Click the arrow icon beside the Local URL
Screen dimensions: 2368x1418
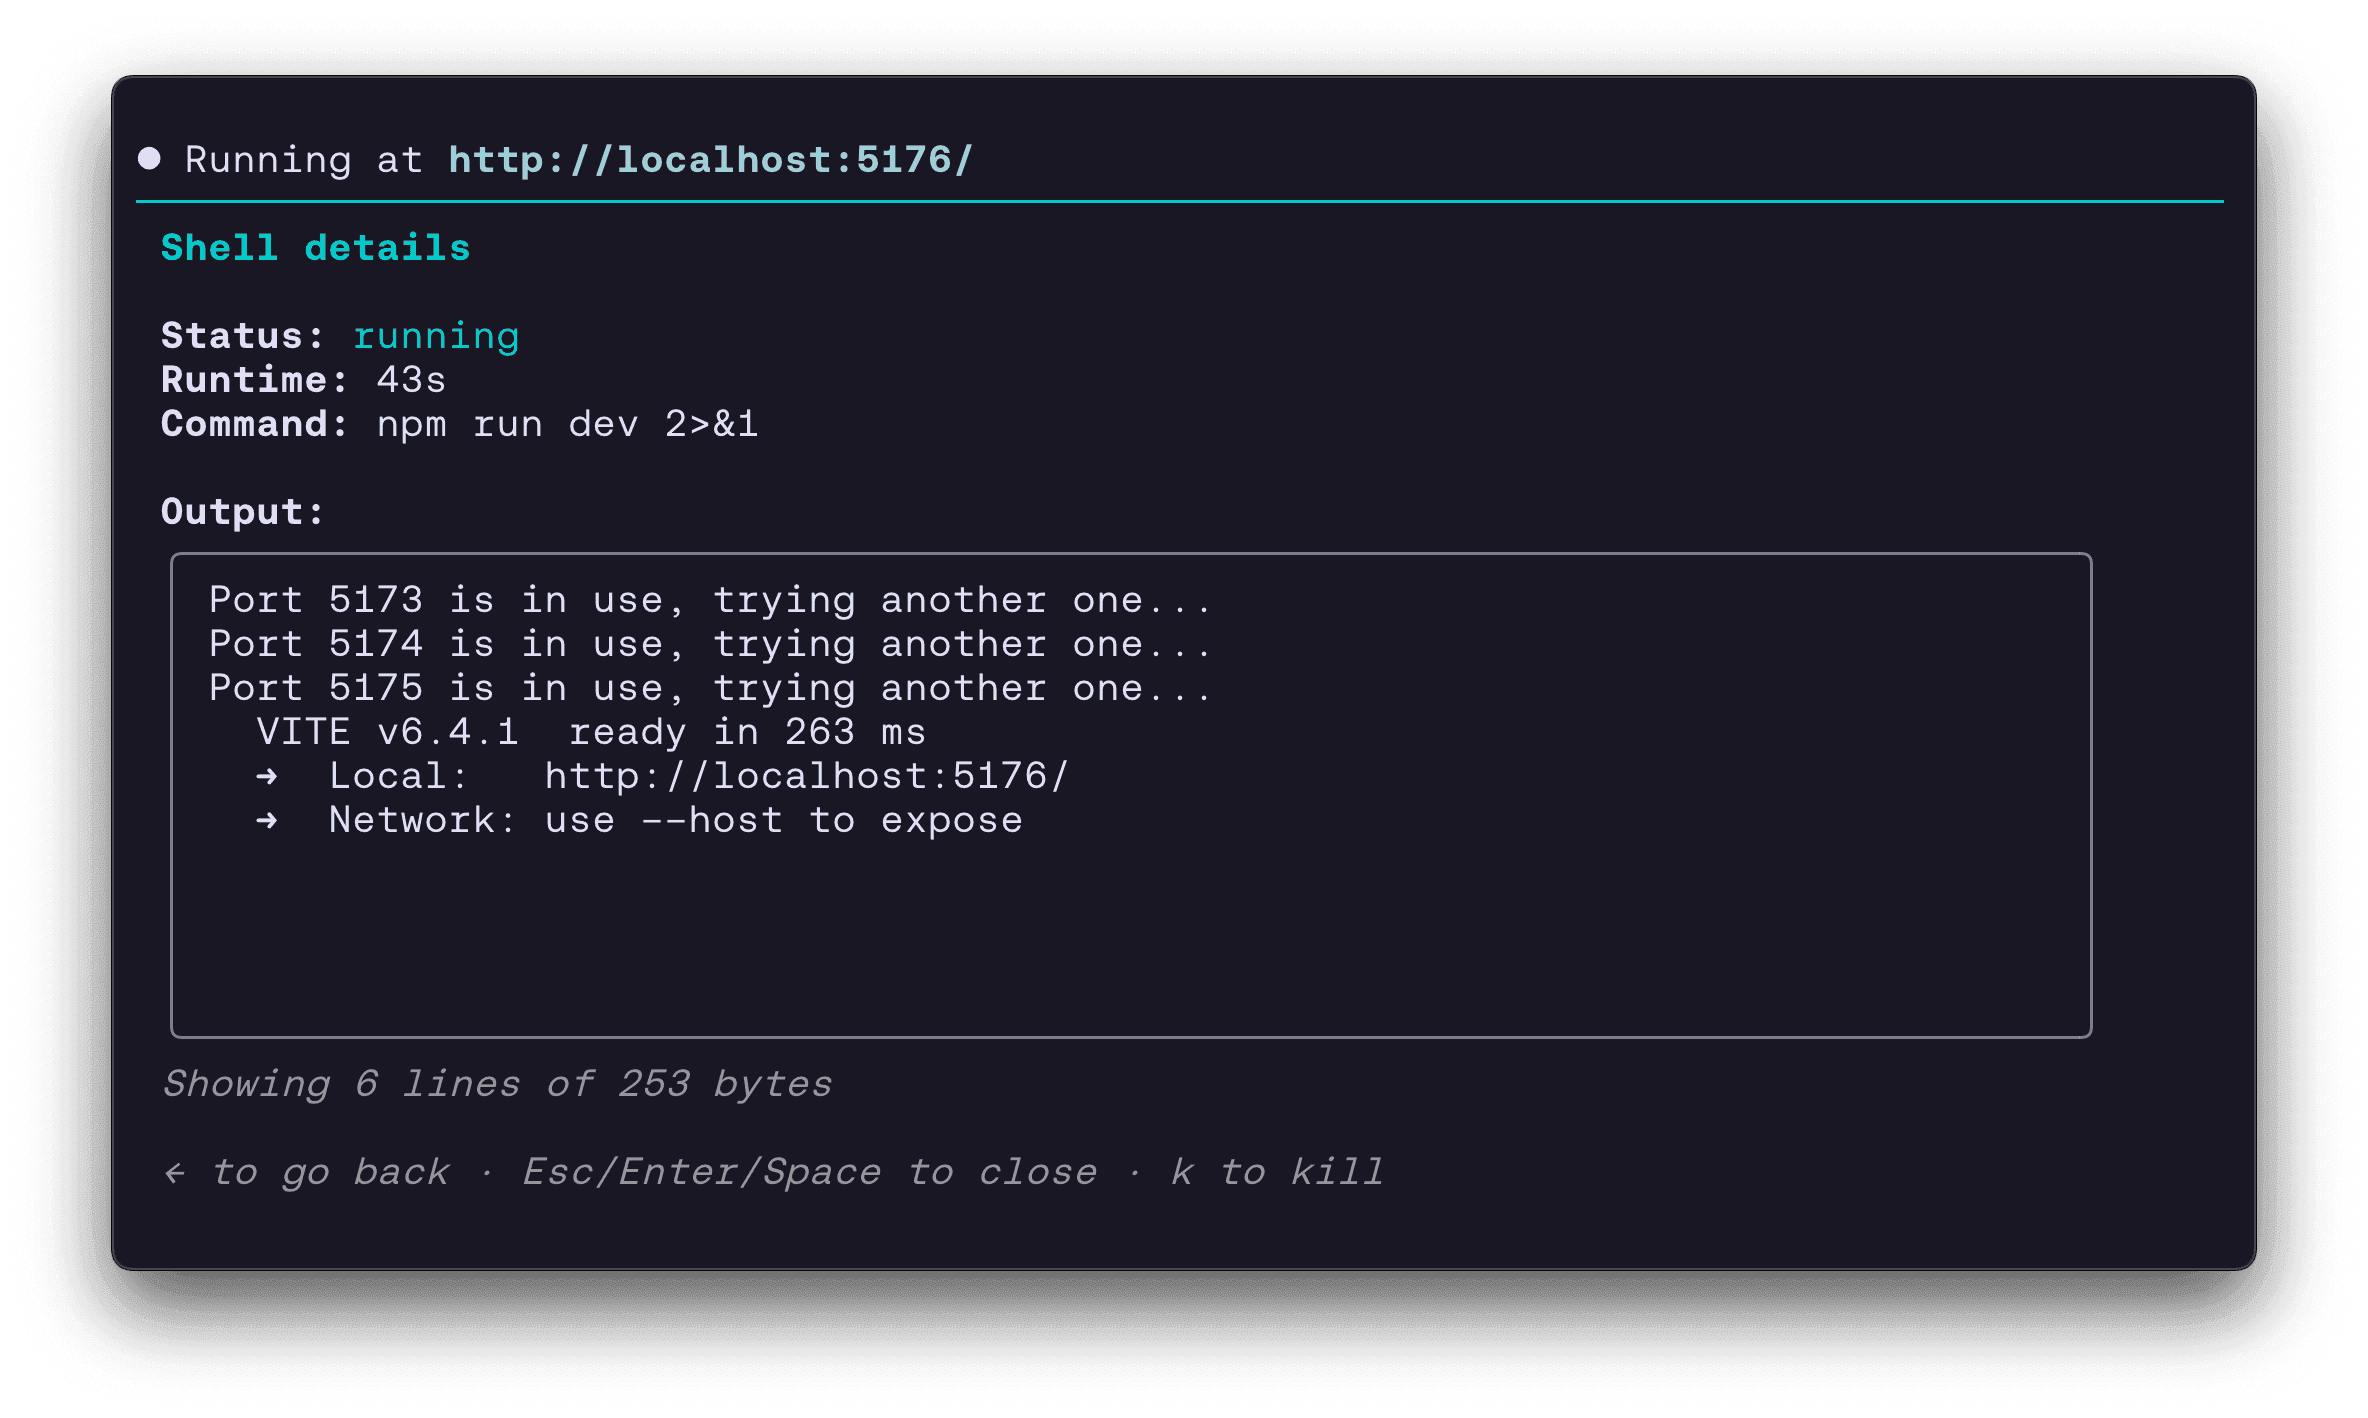(x=267, y=775)
